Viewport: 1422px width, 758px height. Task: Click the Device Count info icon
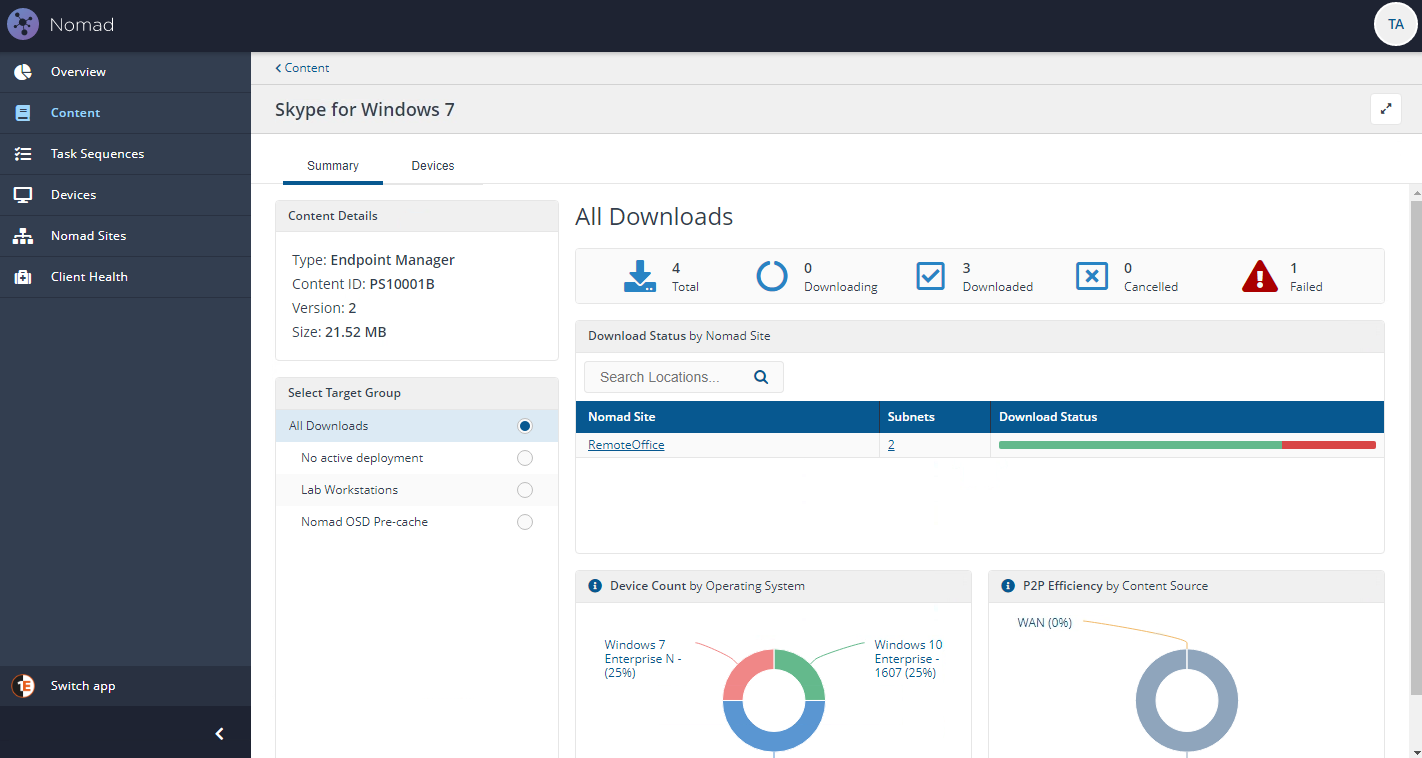pos(595,586)
